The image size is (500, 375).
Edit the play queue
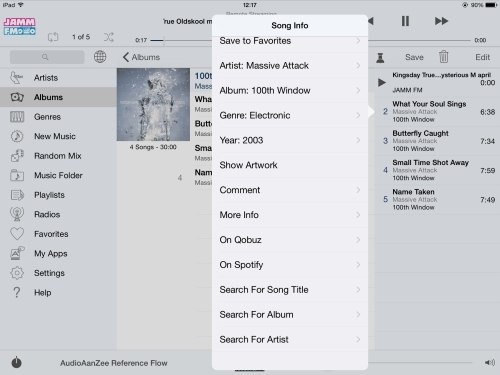click(x=483, y=57)
